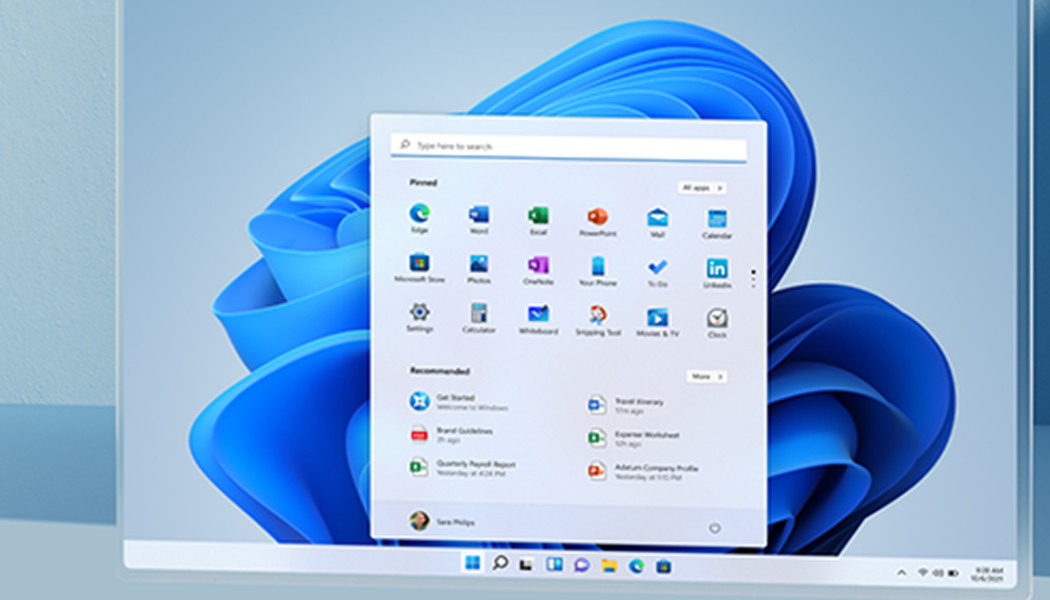Open the Edge browser pinned app
Viewport: 1050px width, 600px height.
[x=419, y=215]
